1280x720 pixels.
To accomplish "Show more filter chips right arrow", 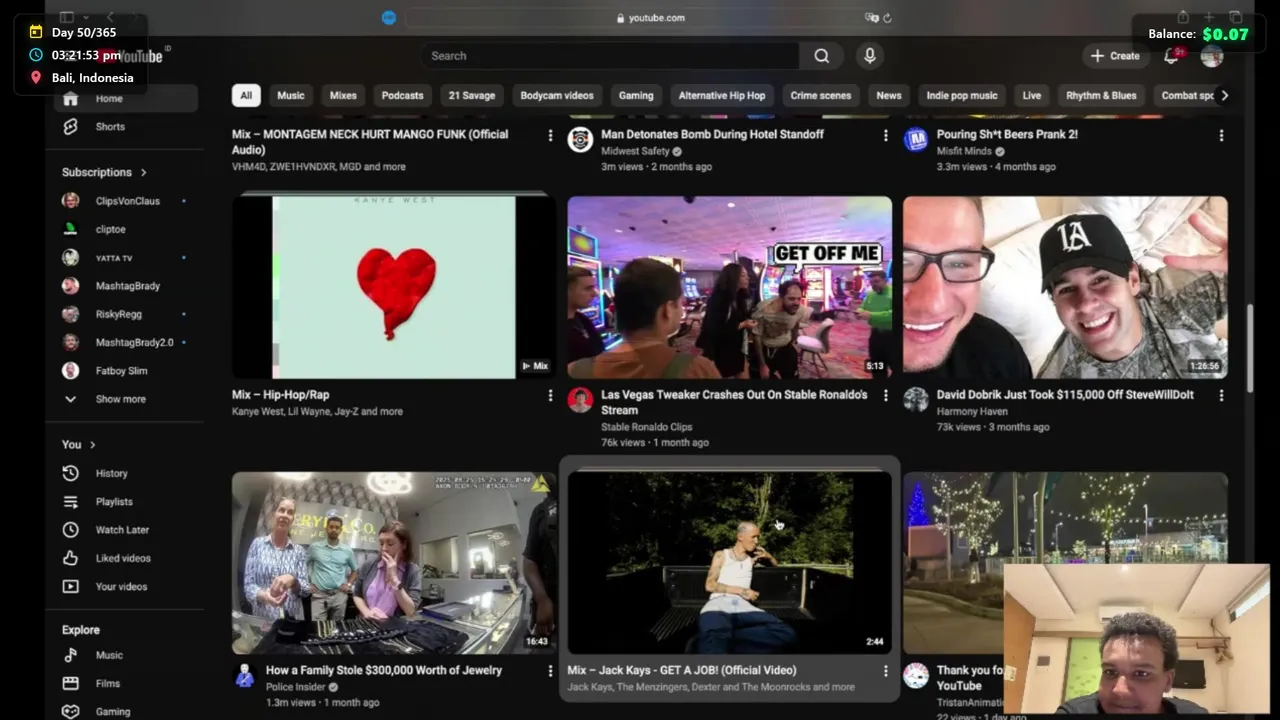I will [x=1224, y=96].
